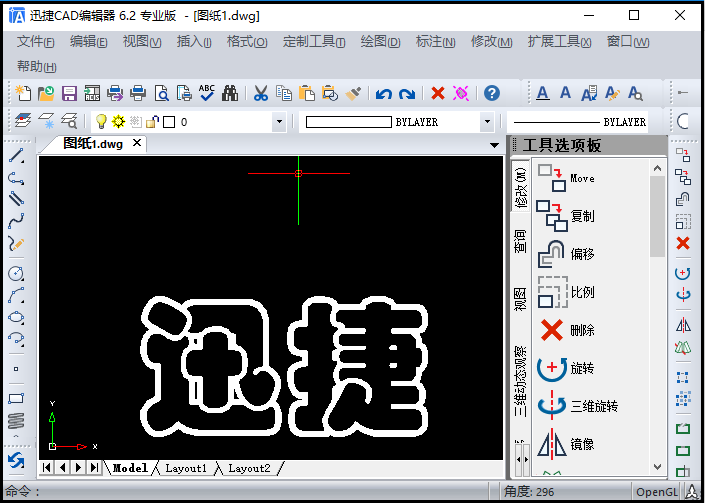Click the printer icon next to print preview
Screen dimensions: 705x503
point(138,93)
